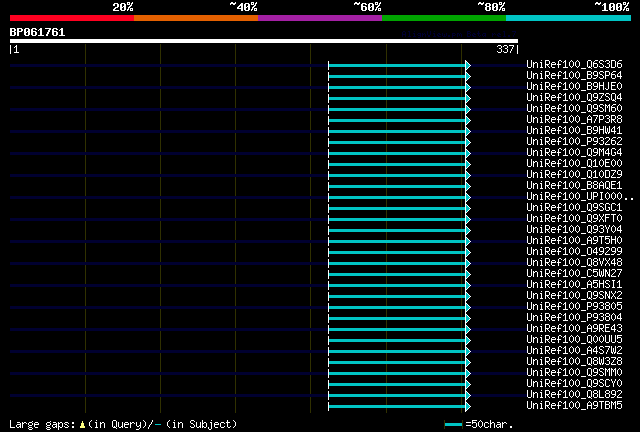Select the UniRef100_P93262 label
The height and width of the screenshot is (432, 640).
click(574, 141)
